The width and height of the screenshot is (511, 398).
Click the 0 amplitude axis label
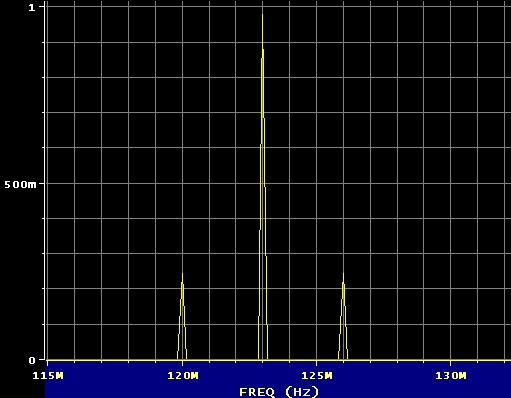click(x=32, y=360)
